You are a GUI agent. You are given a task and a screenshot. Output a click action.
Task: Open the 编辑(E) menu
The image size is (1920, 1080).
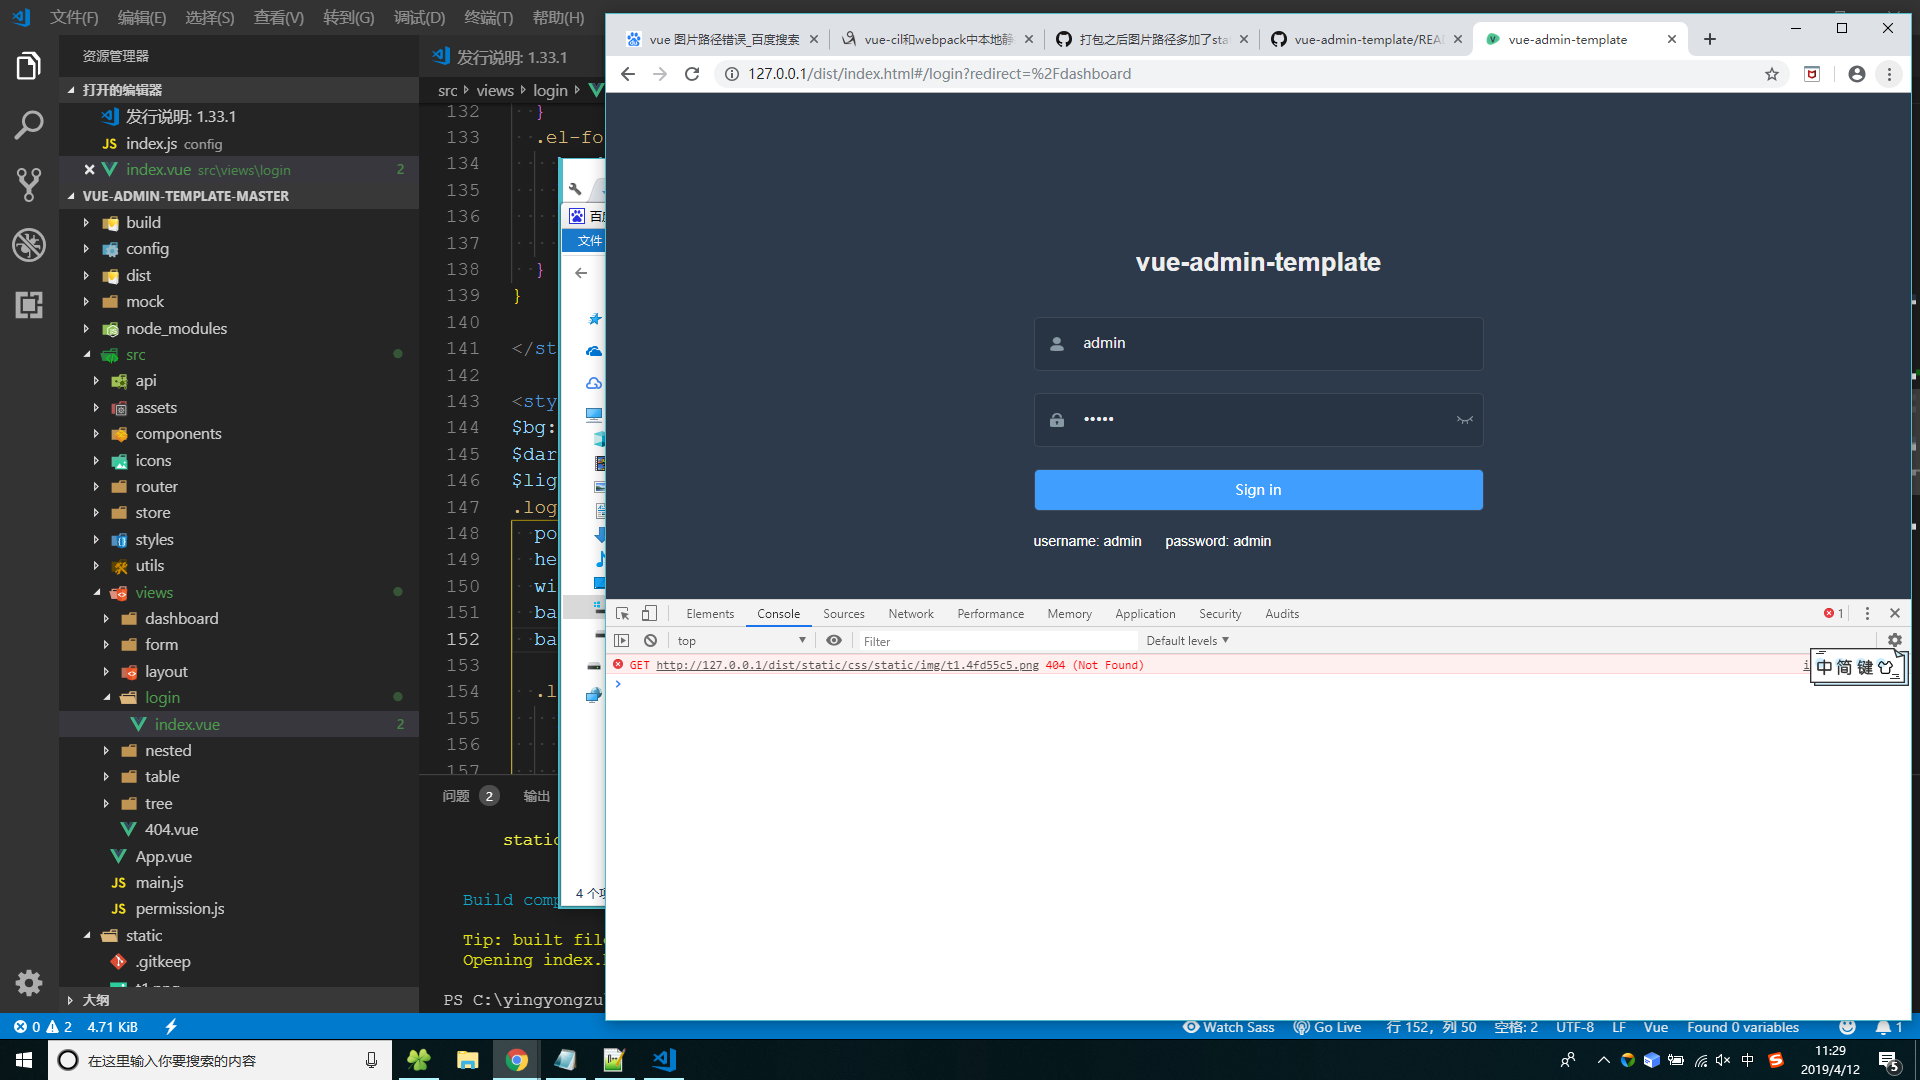[142, 17]
